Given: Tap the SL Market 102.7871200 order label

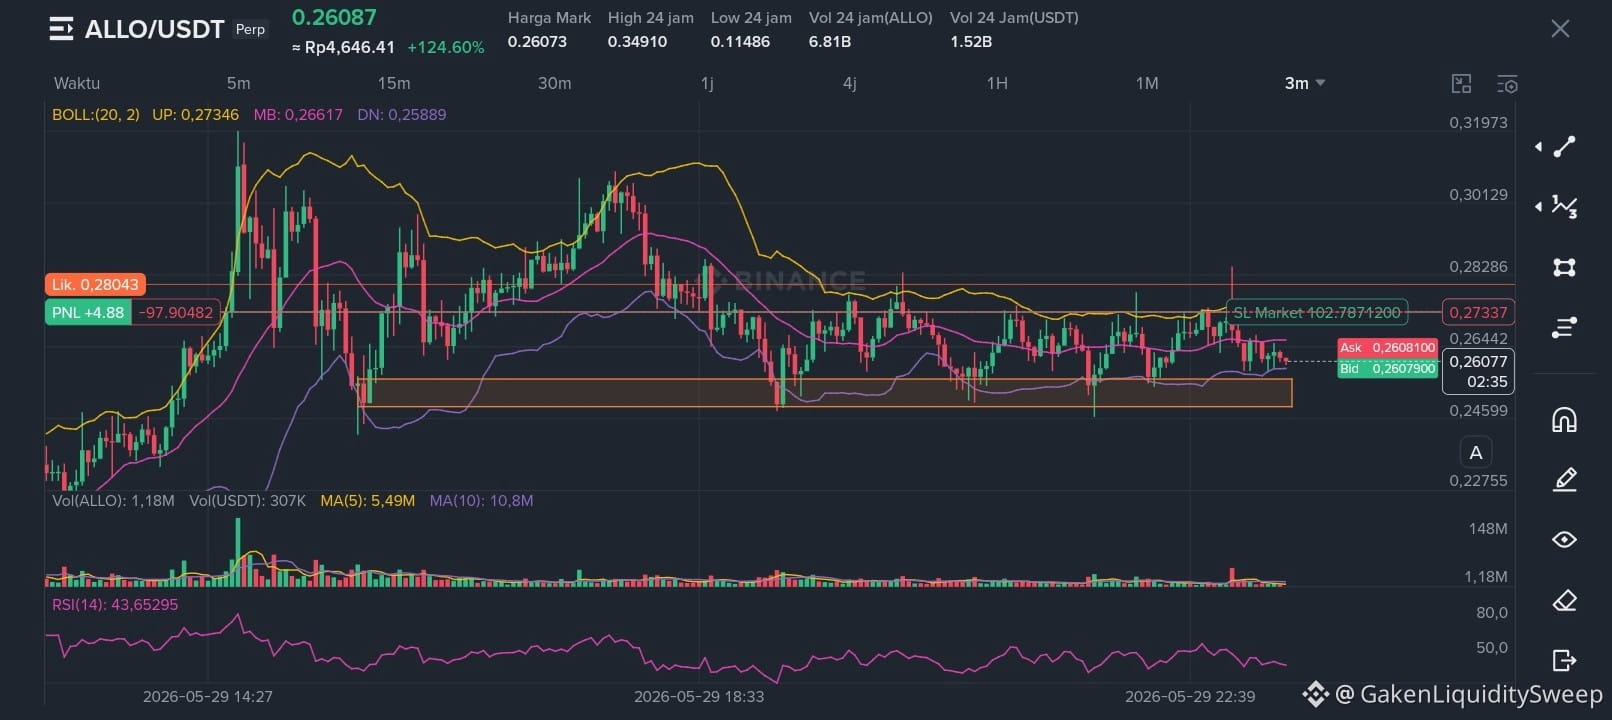Looking at the screenshot, I should click(1317, 312).
